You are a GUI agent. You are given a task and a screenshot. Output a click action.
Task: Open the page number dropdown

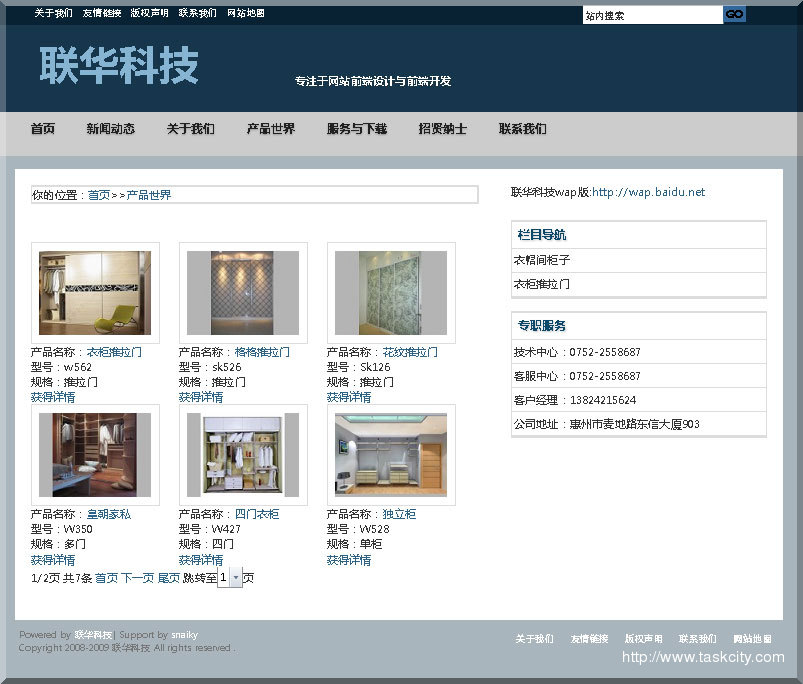pyautogui.click(x=236, y=578)
